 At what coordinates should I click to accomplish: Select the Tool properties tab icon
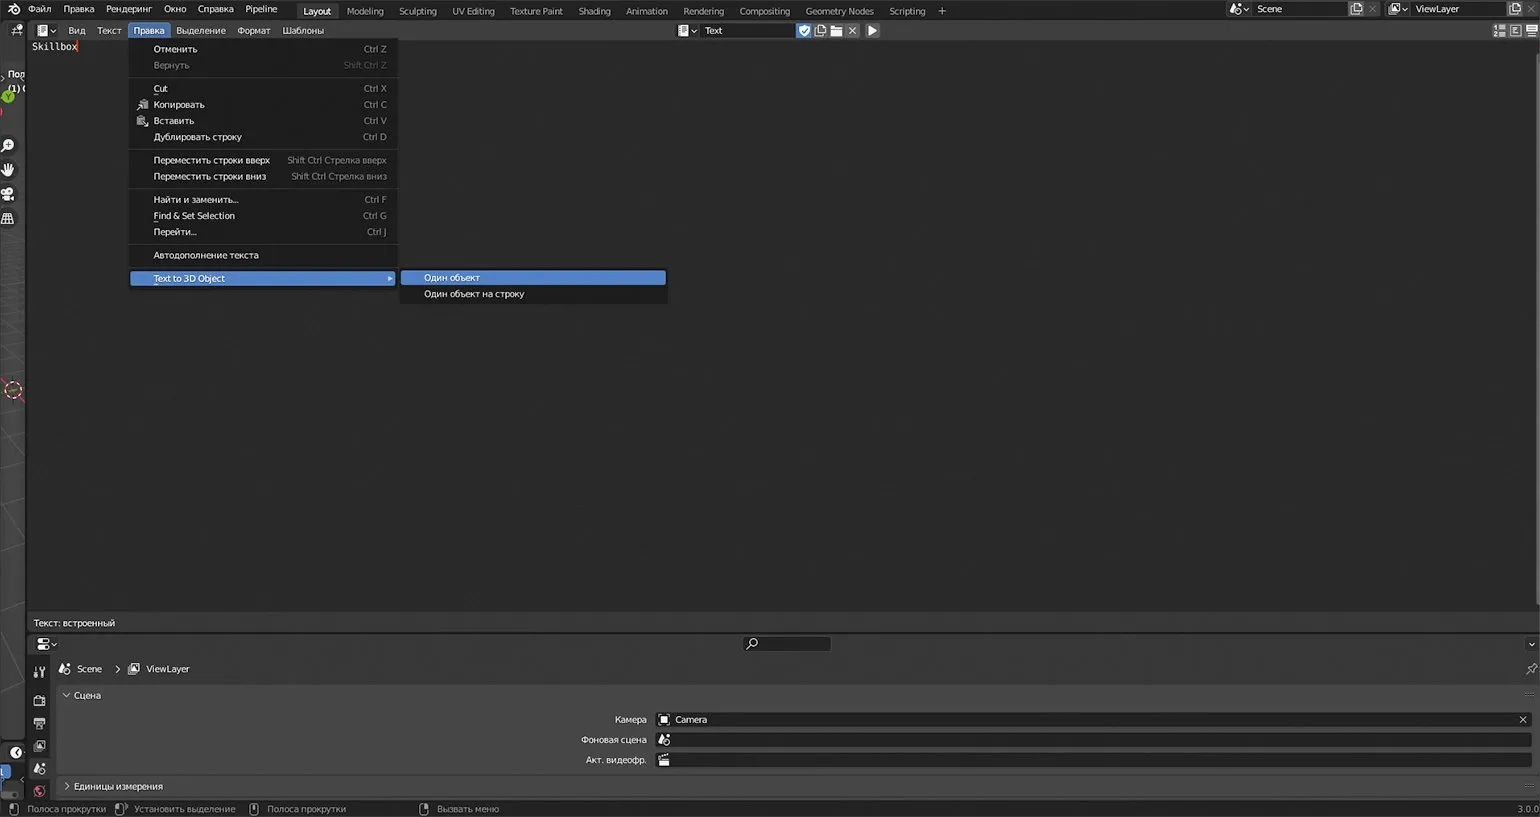(39, 672)
